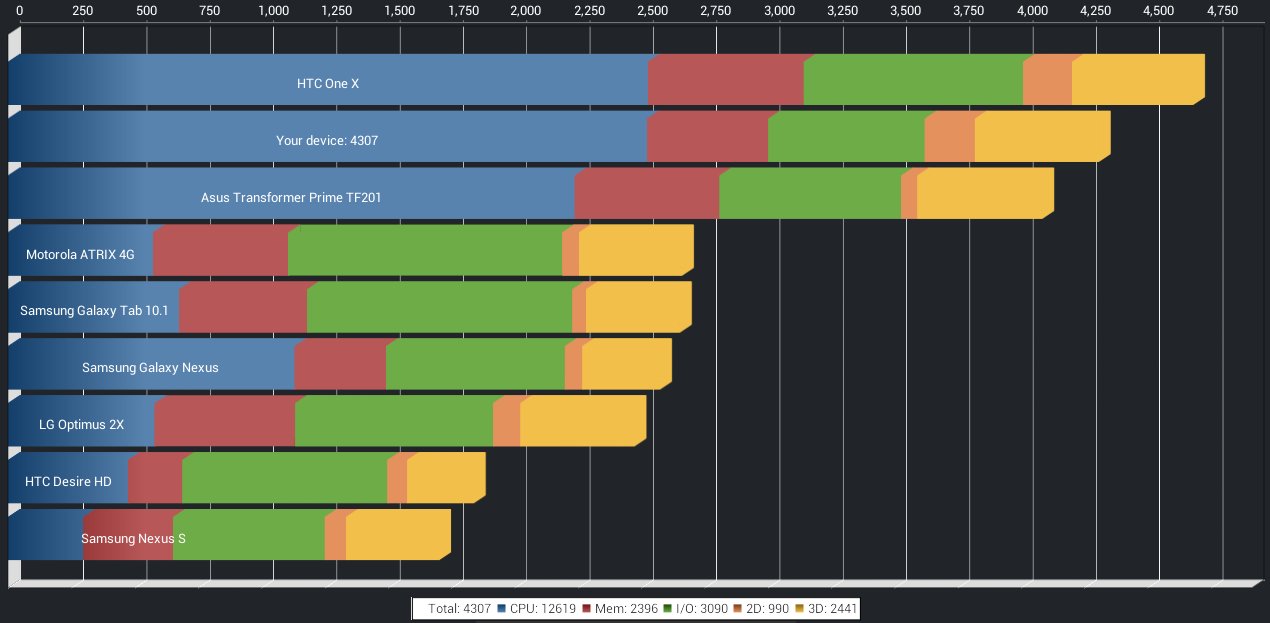This screenshot has width=1270, height=623.
Task: Click the "4,750" axis tick label
Action: 1222,10
